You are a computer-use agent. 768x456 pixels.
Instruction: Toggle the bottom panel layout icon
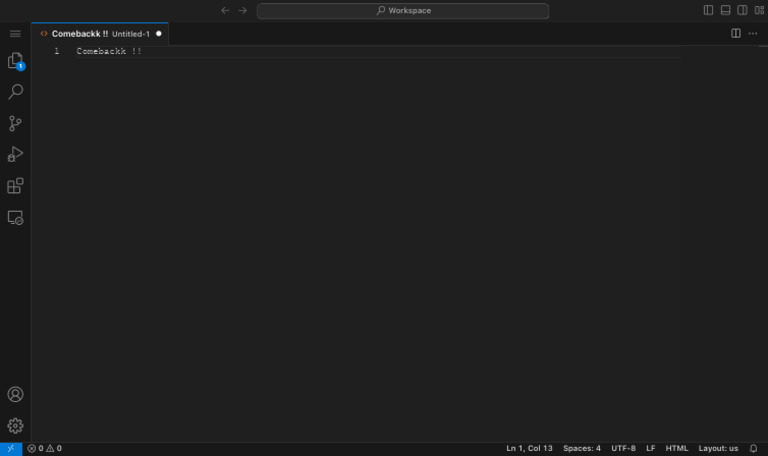[725, 10]
